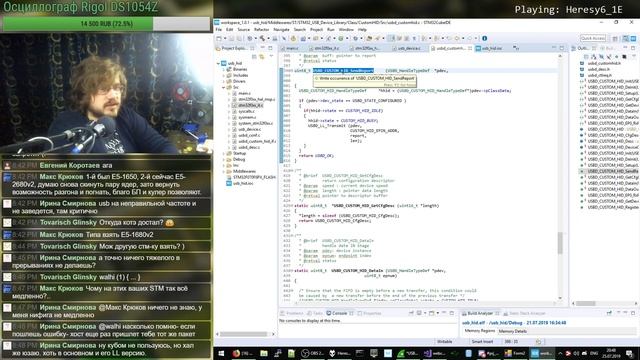The image size is (640, 360).
Task: Collapse the Src folder
Action: pyautogui.click(x=224, y=87)
